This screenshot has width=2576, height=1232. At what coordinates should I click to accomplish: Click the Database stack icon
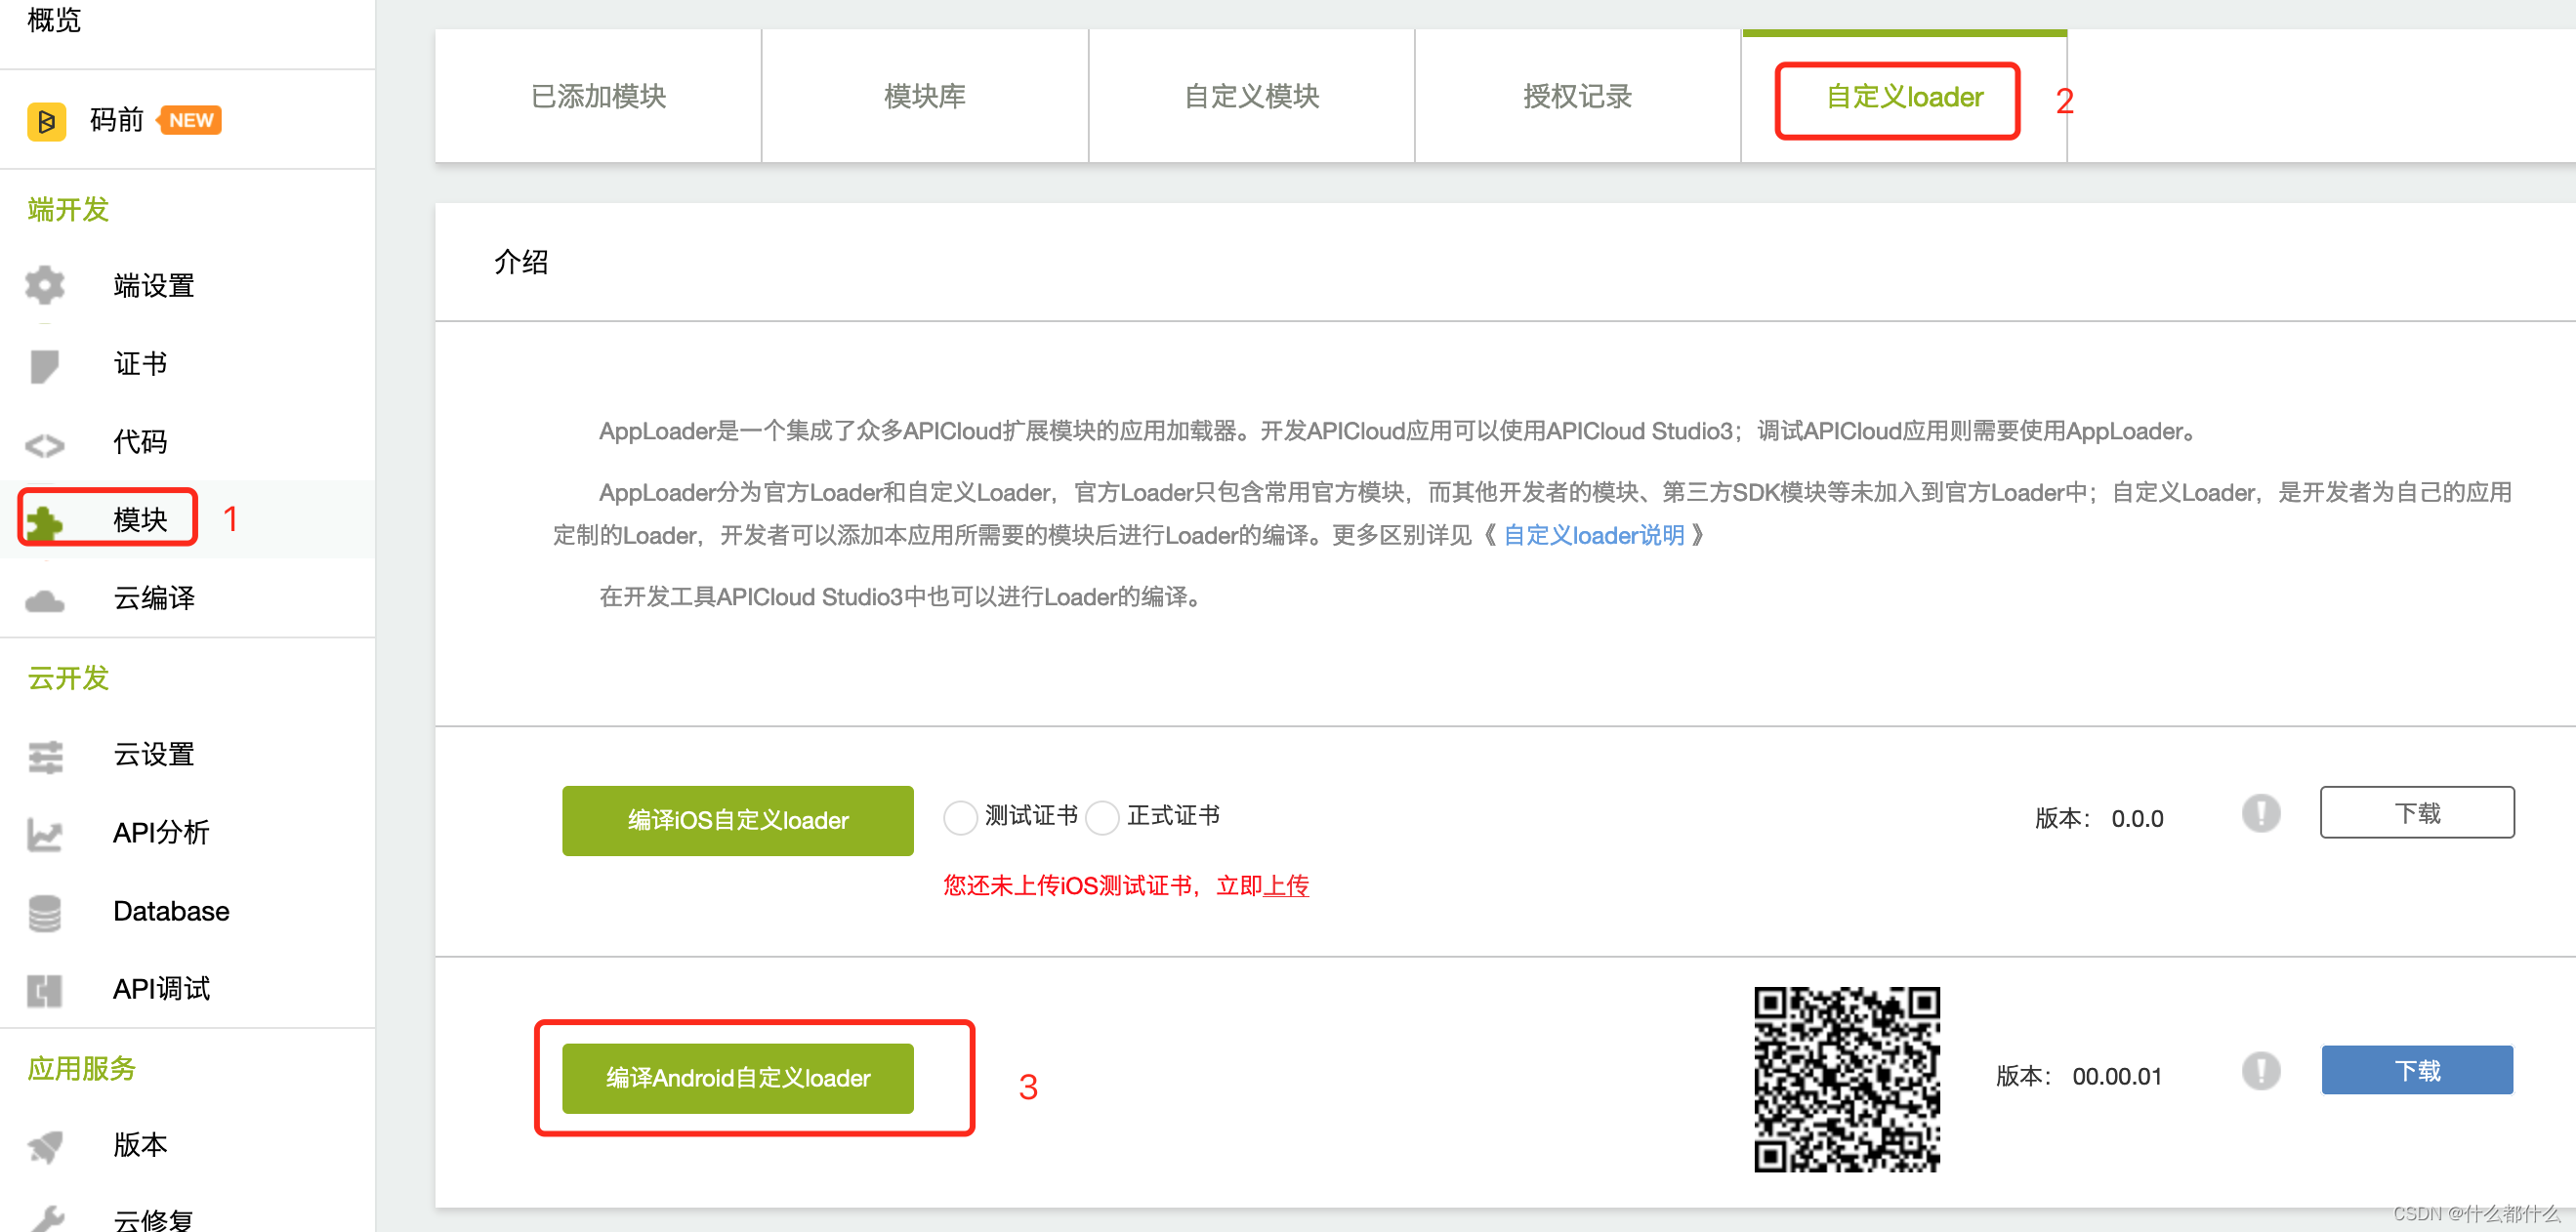44,912
